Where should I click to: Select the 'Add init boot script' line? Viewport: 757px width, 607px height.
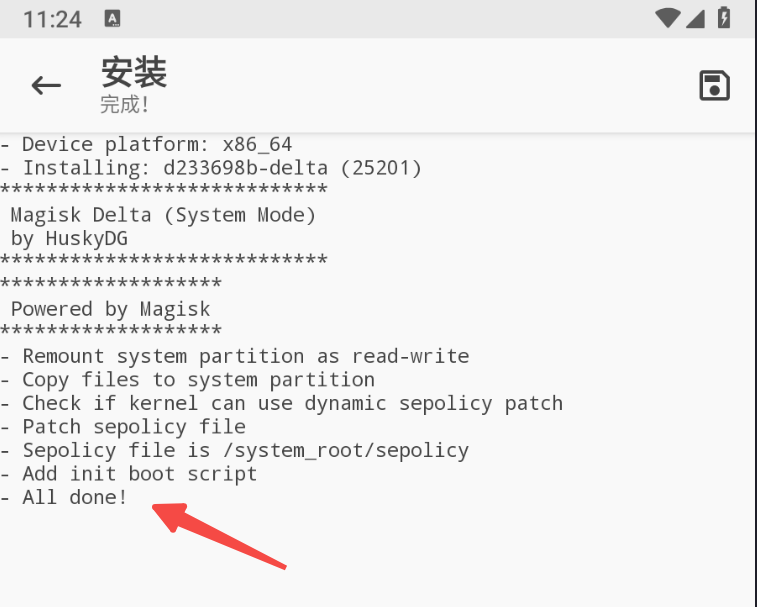point(128,474)
